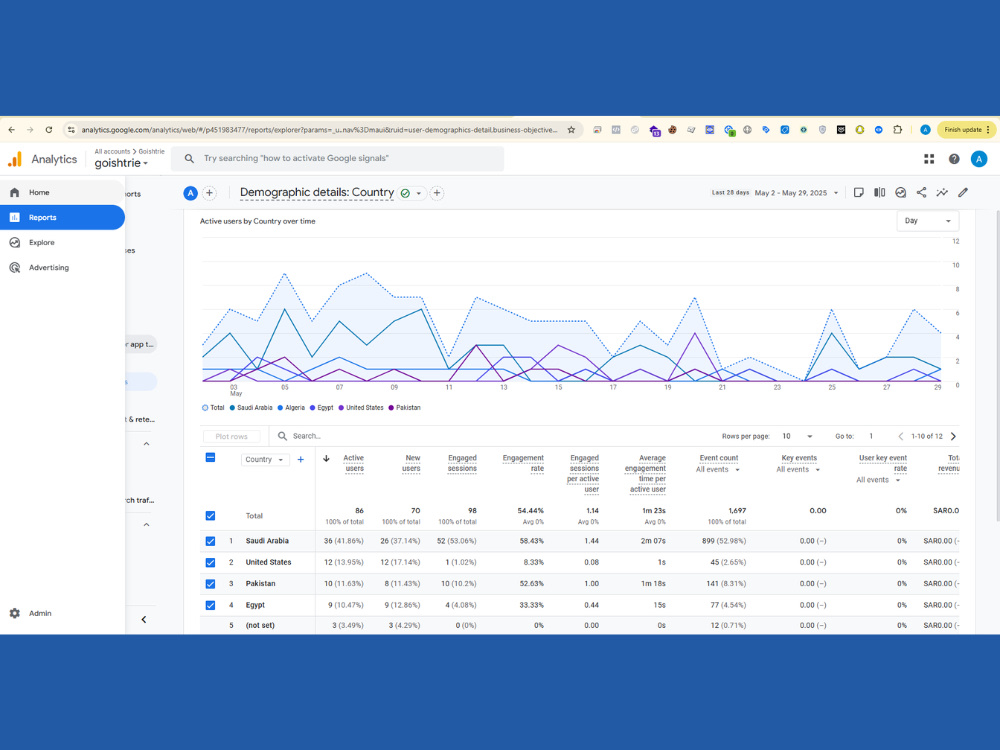Open the Analytics account avatar at top right
Image resolution: width=1000 pixels, height=750 pixels.
[x=978, y=159]
